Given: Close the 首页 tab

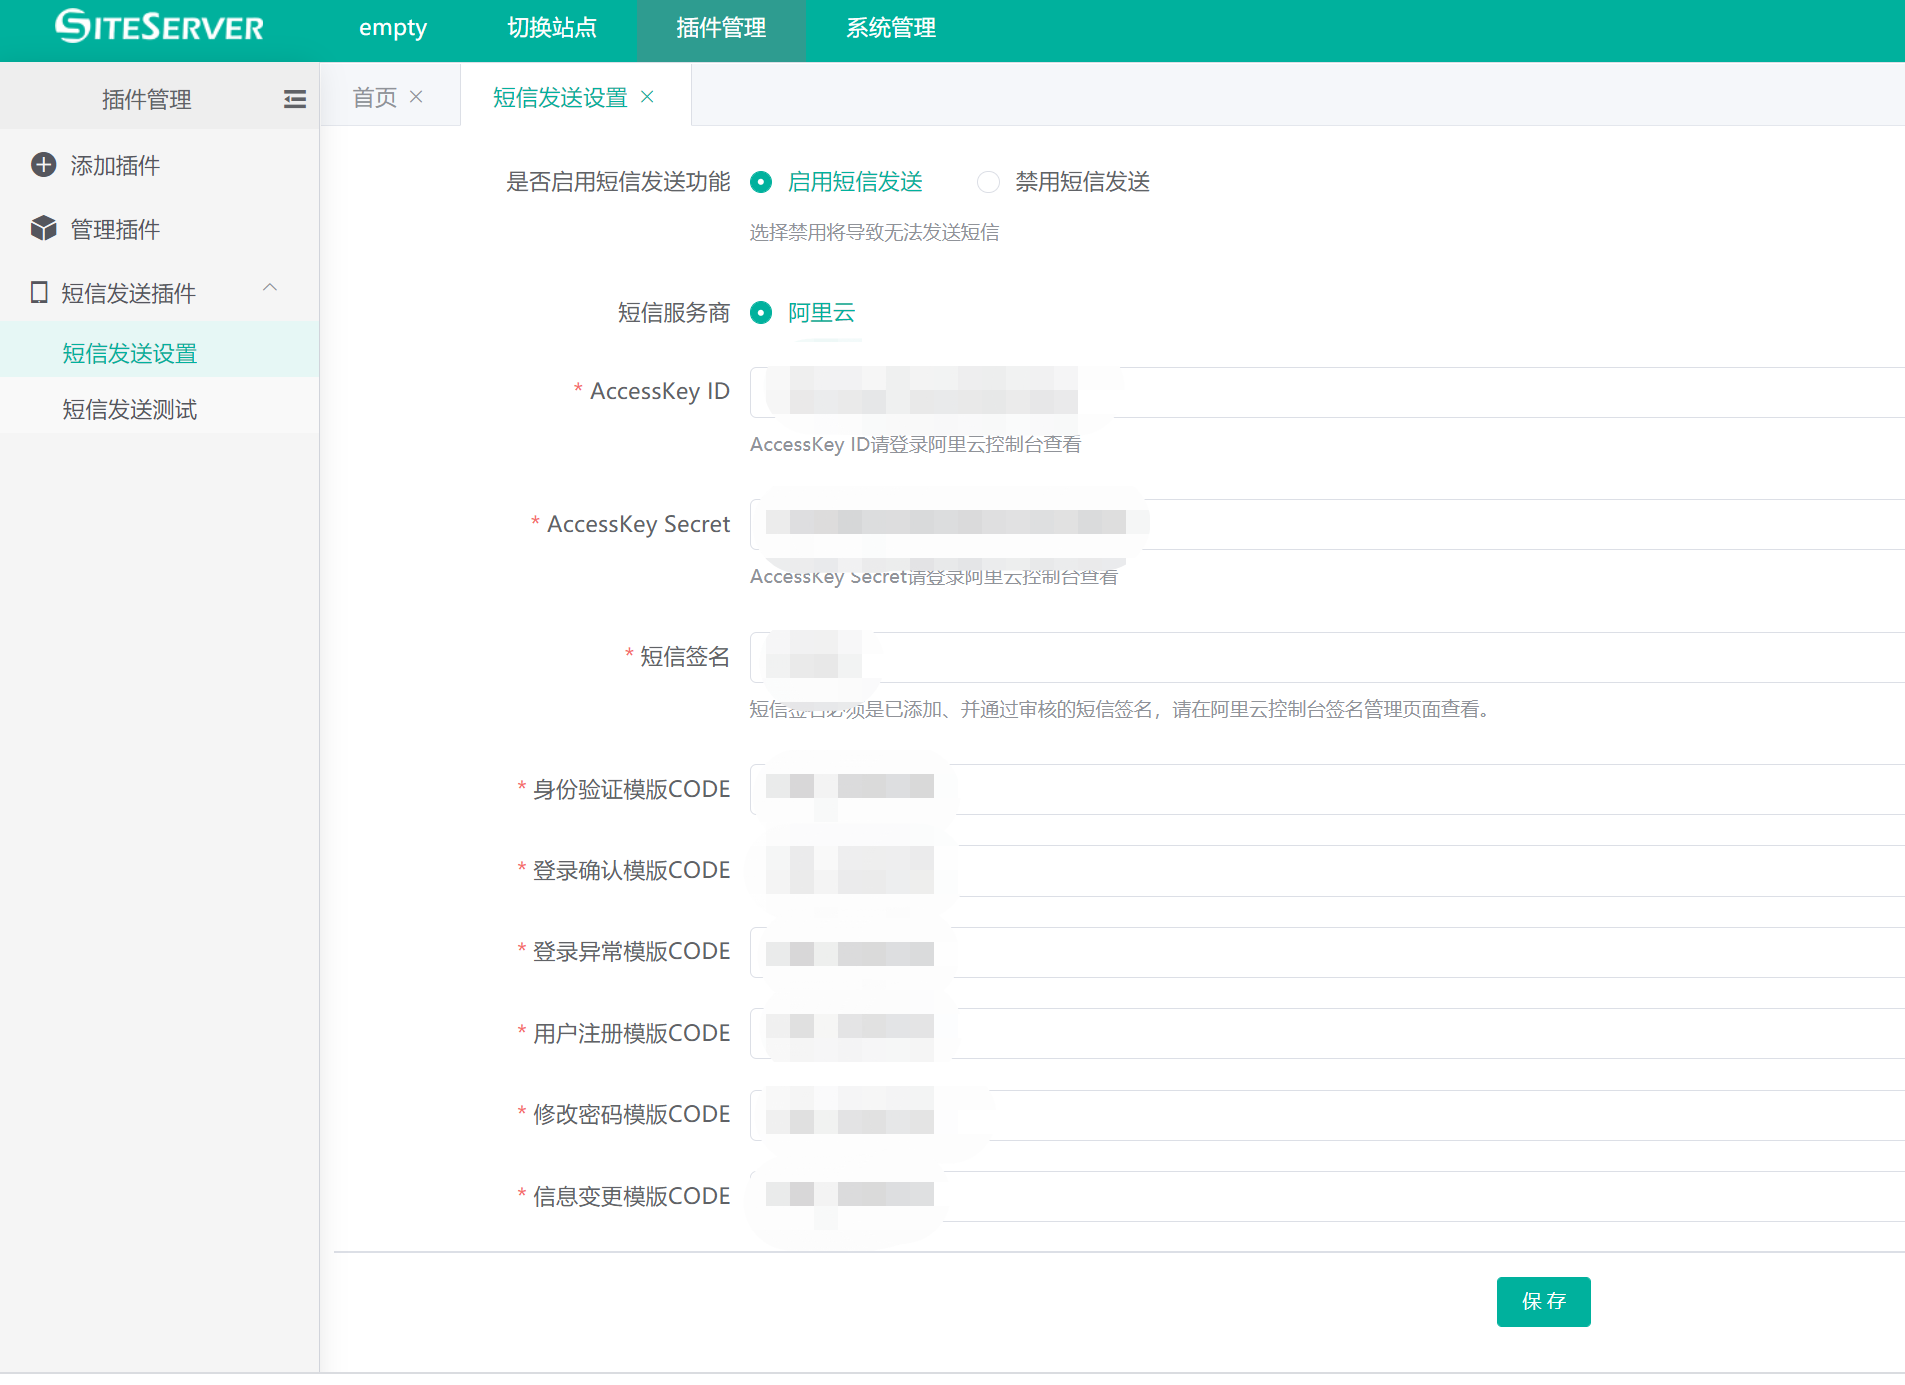Looking at the screenshot, I should pos(417,97).
